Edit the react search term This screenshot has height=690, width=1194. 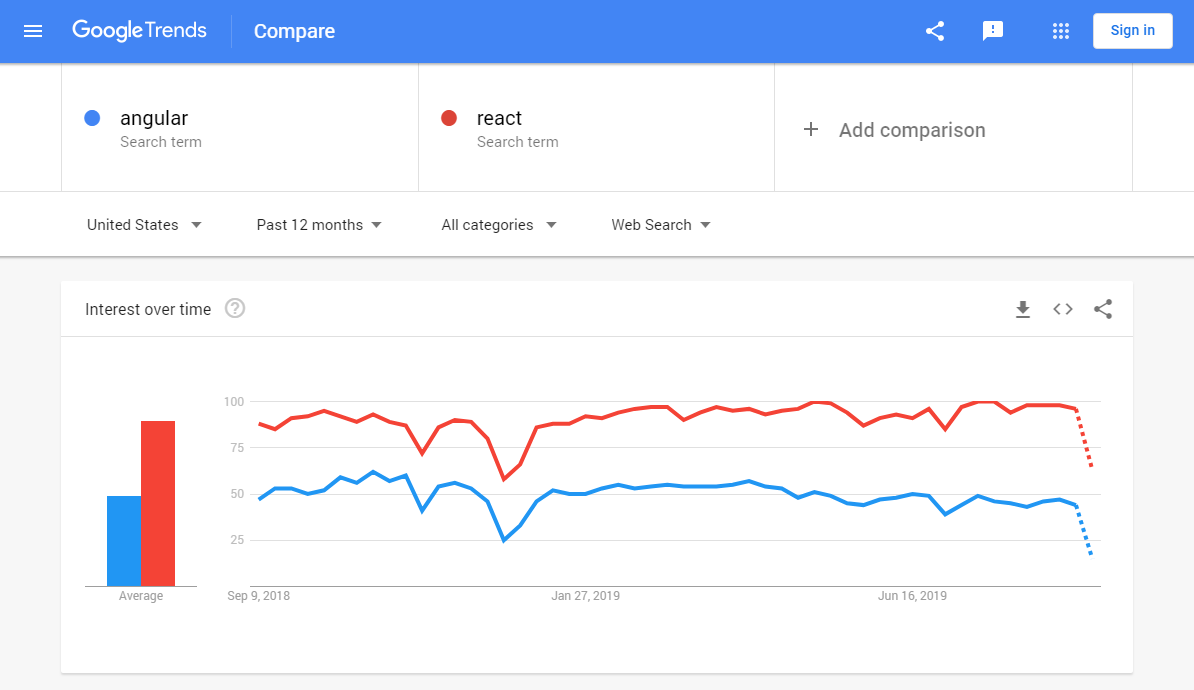[500, 119]
